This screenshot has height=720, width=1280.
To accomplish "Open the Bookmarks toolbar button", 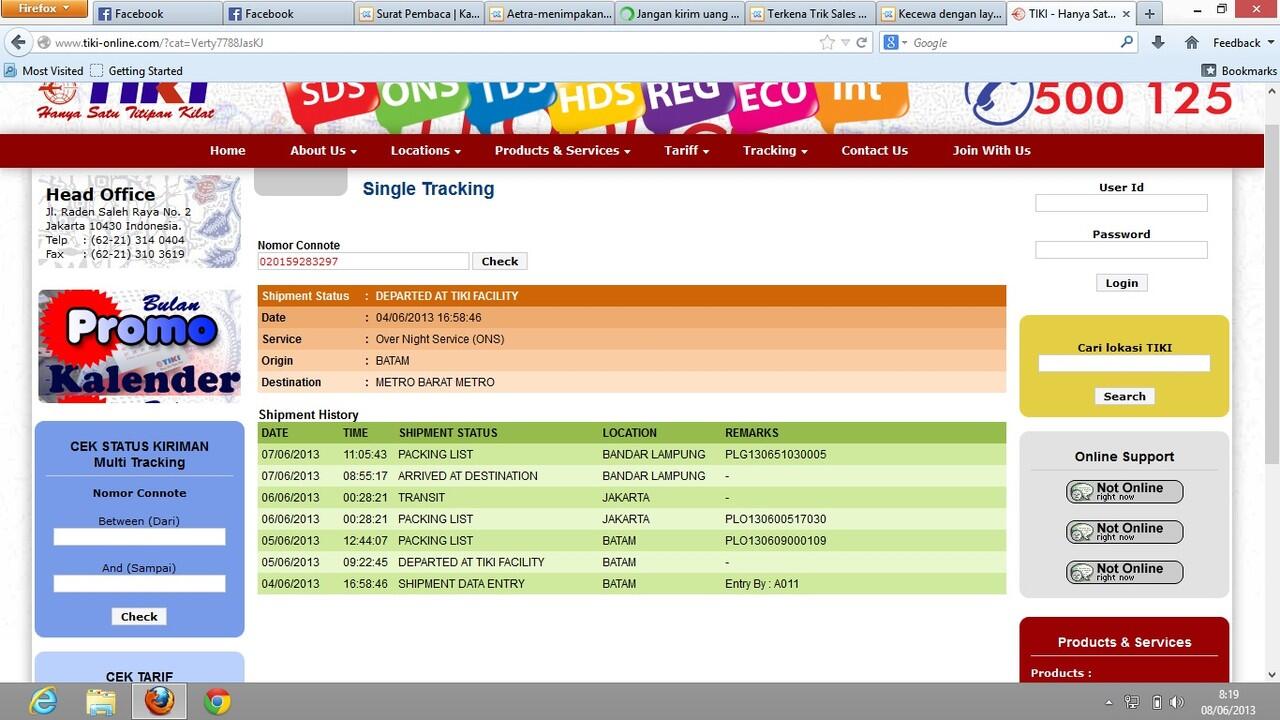I will (1239, 71).
